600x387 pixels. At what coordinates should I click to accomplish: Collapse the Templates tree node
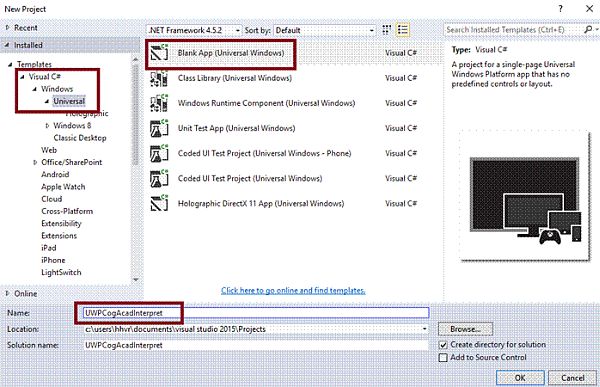click(10, 64)
